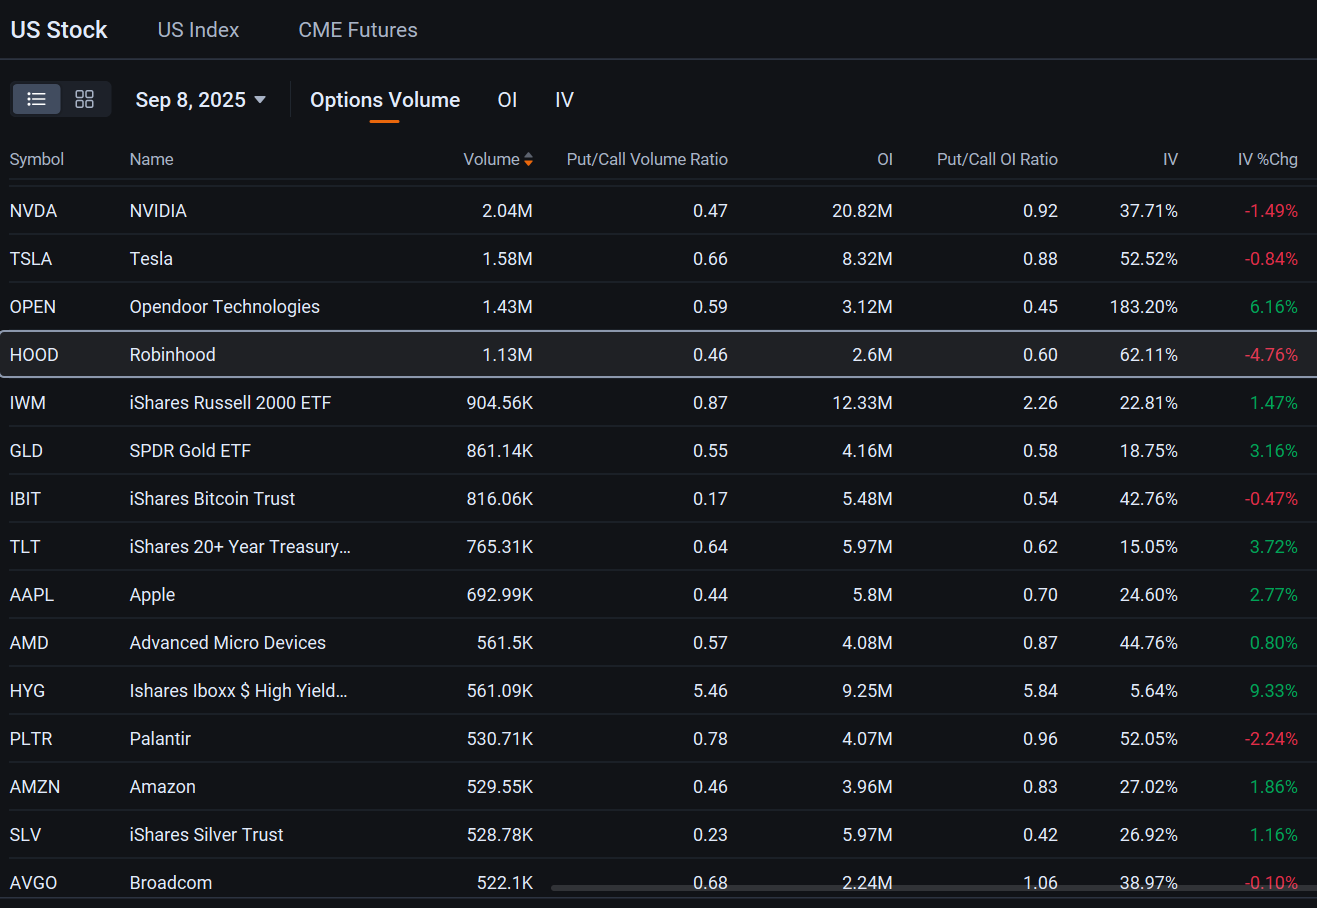Sort by IV %Chg column header
The width and height of the screenshot is (1317, 908).
1267,159
